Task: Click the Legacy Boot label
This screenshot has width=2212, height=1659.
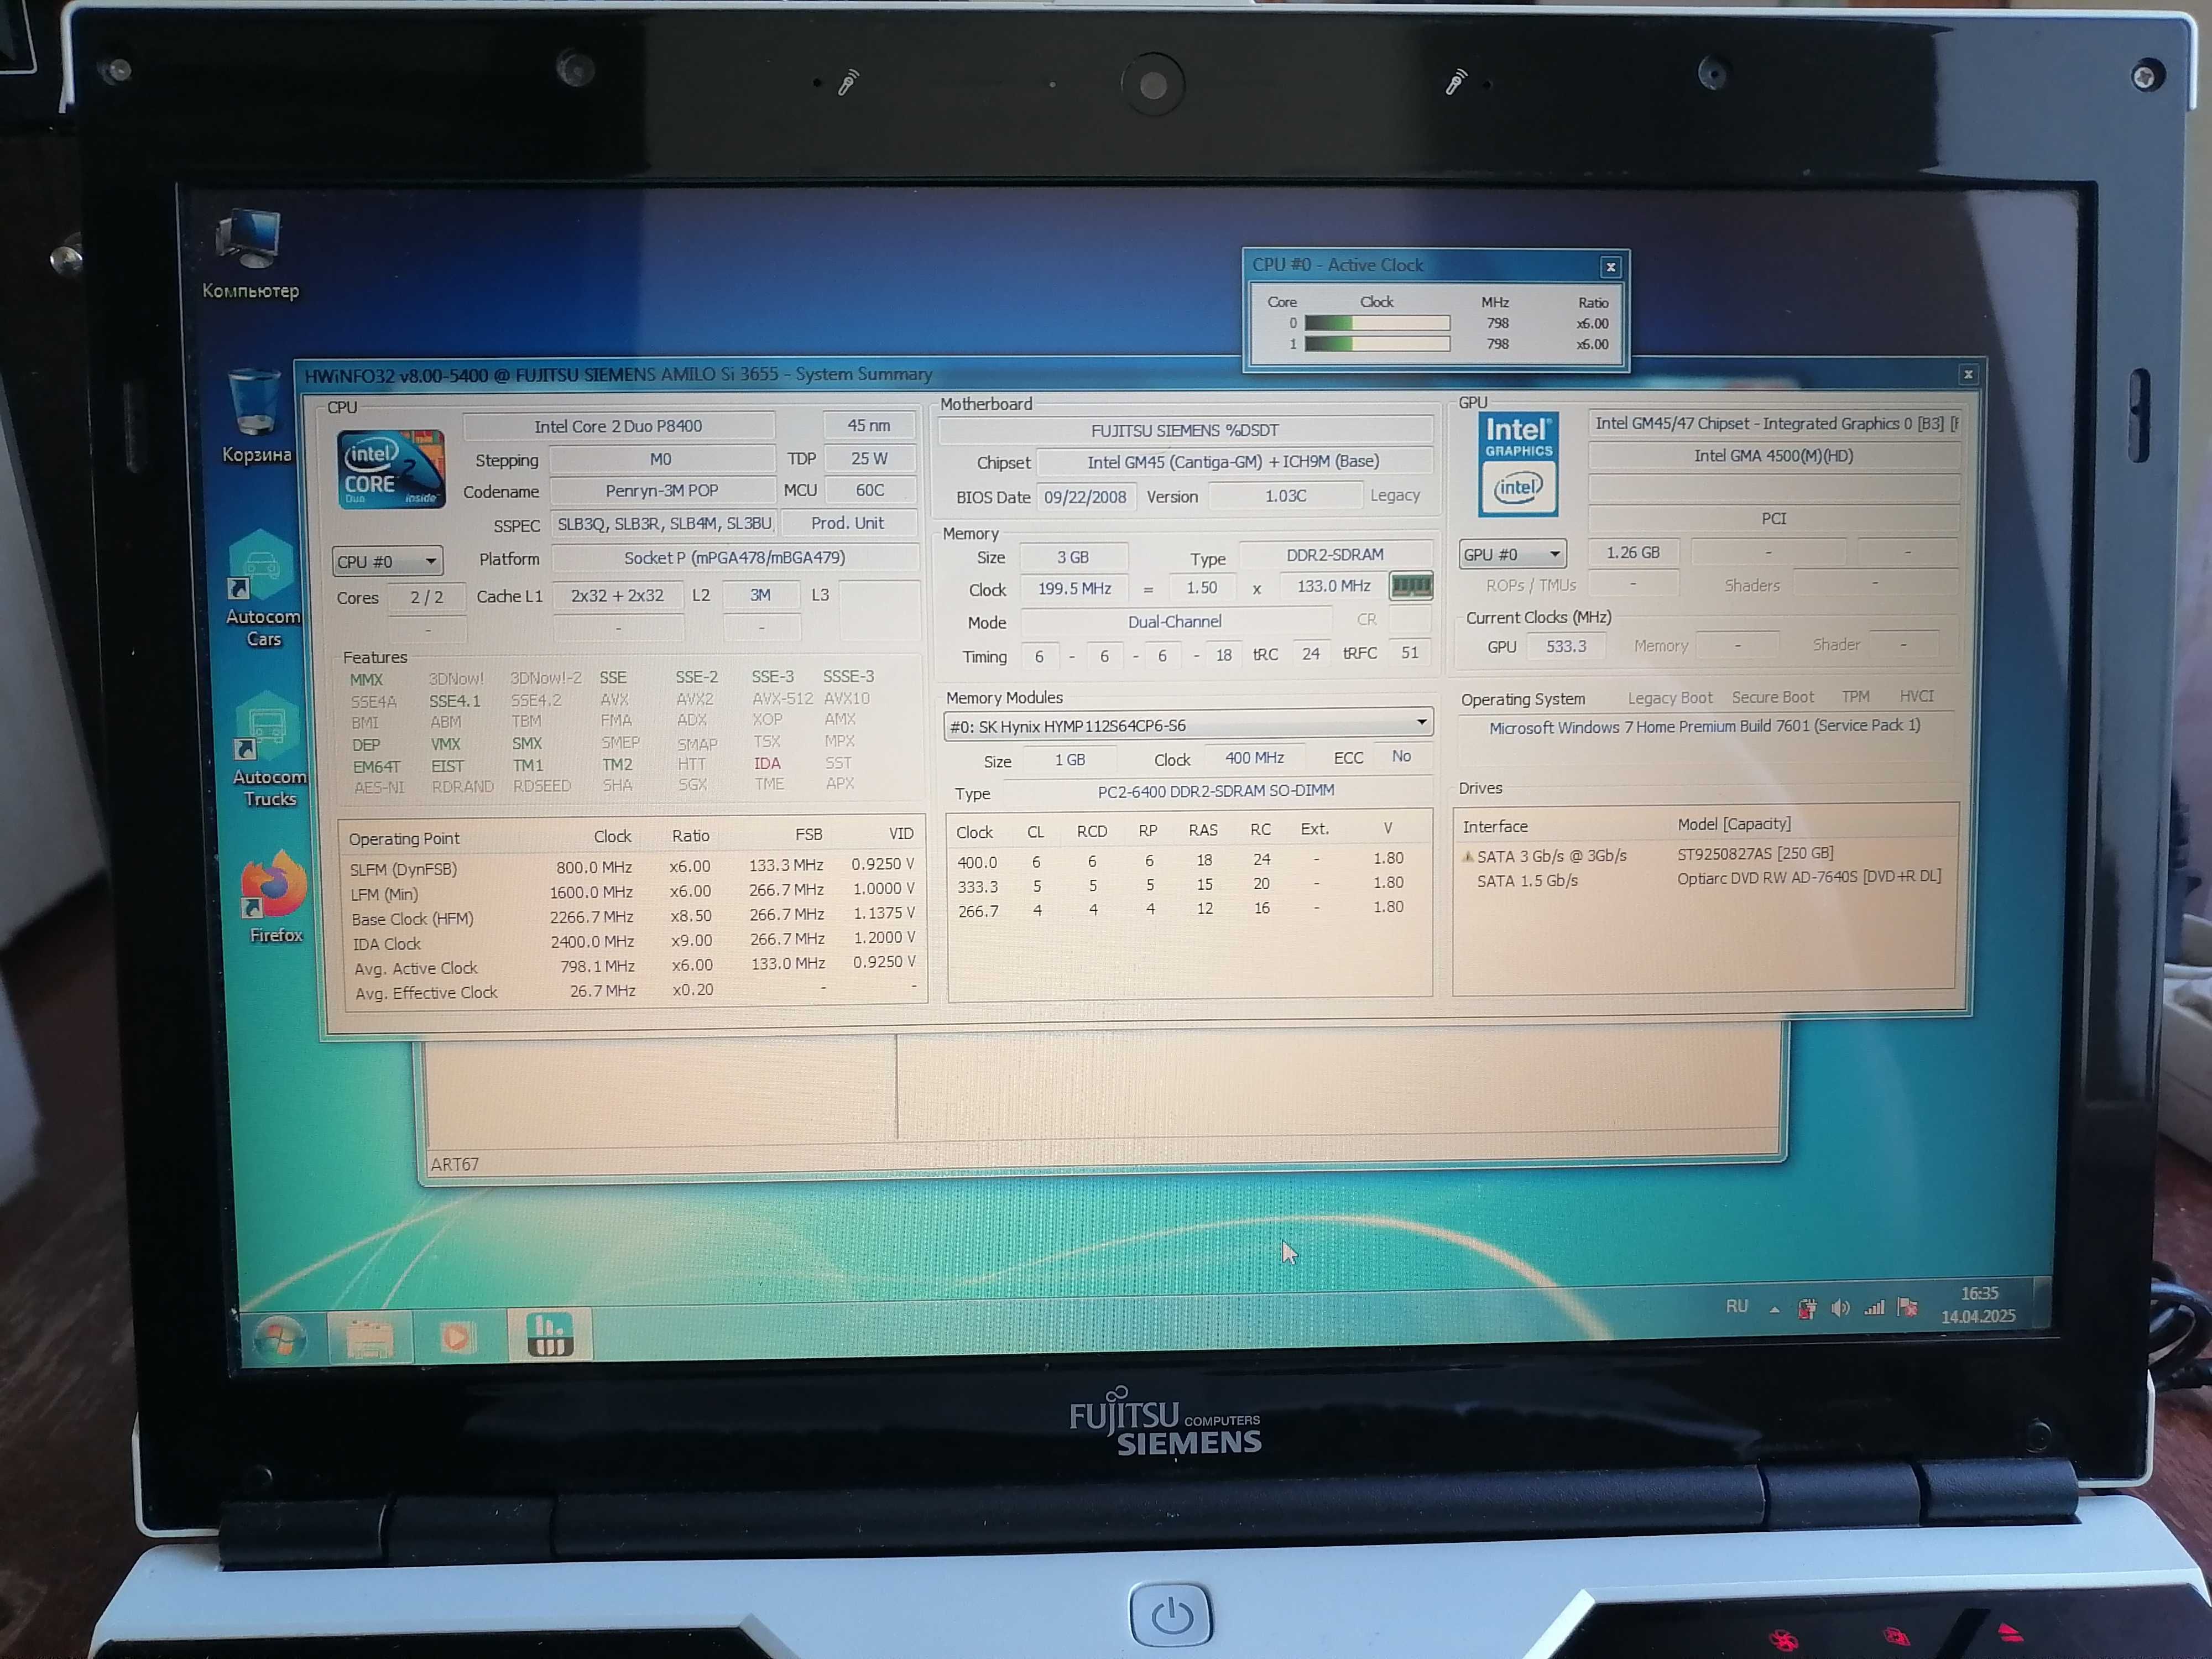Action: pyautogui.click(x=1669, y=698)
